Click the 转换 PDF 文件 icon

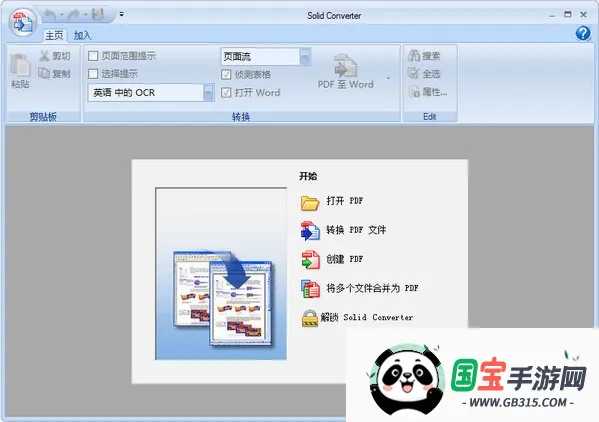310,231
